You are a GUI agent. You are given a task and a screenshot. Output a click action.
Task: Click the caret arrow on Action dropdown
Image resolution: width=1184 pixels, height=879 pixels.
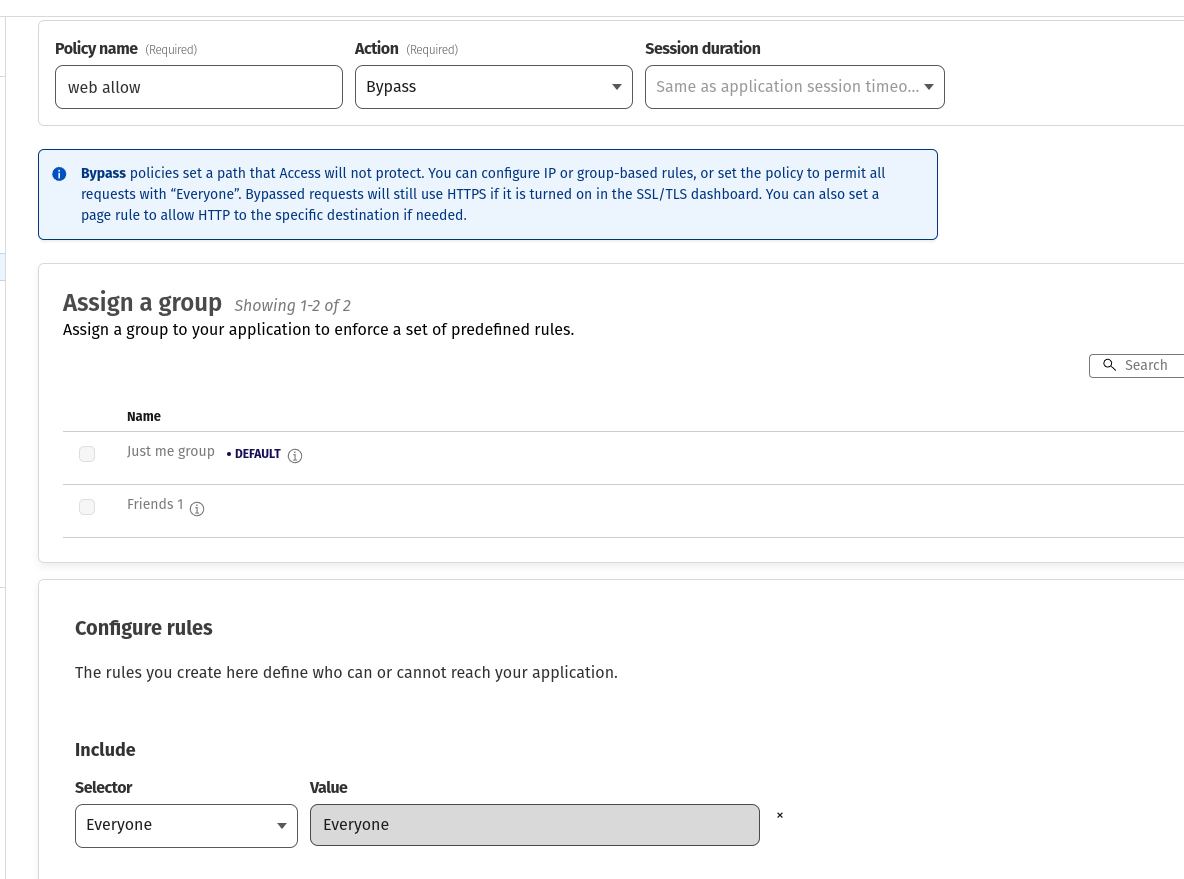[616, 87]
